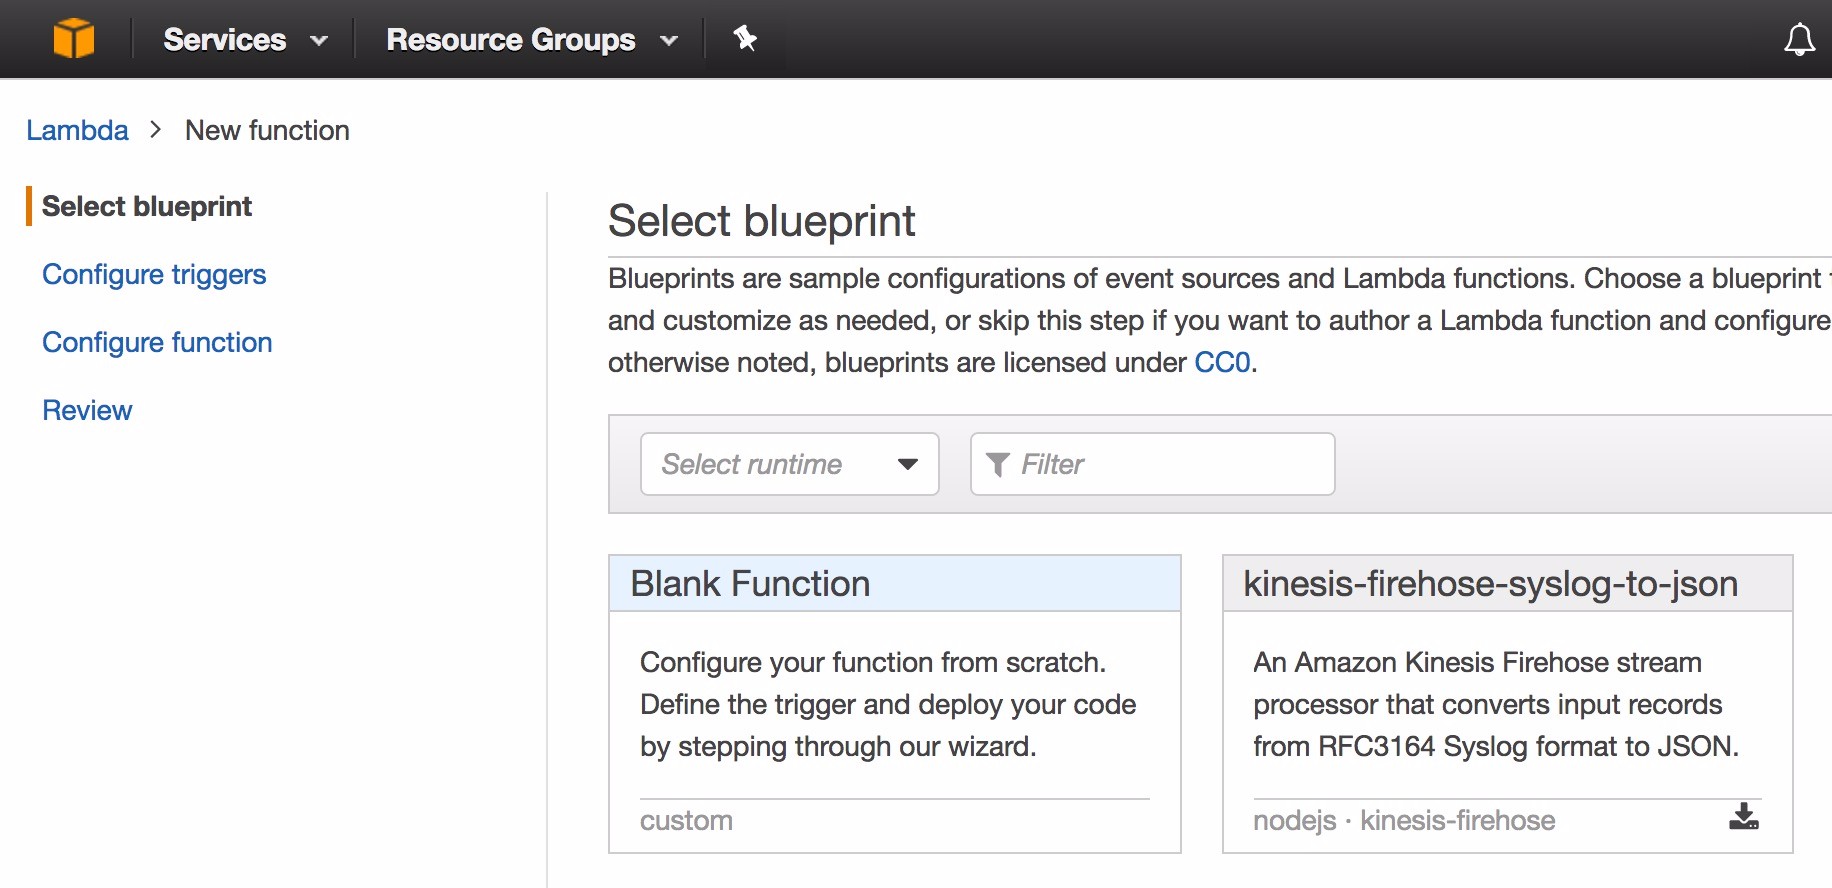Open the Services dropdown menu

(245, 40)
